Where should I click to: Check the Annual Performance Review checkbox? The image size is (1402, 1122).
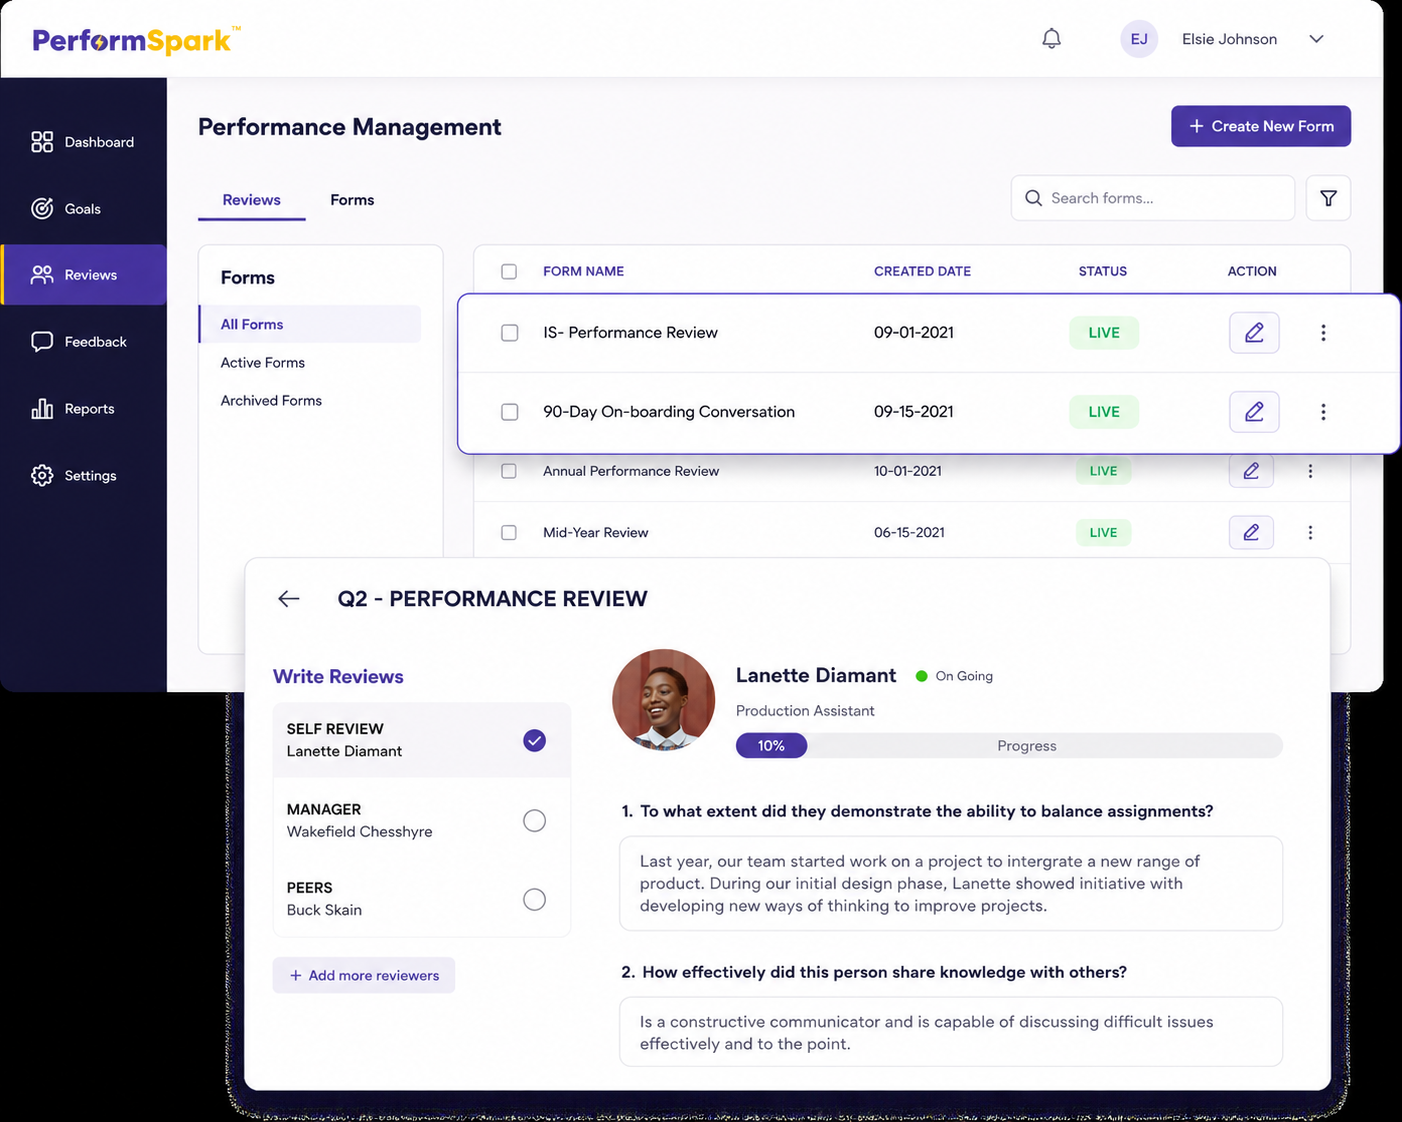(x=509, y=471)
